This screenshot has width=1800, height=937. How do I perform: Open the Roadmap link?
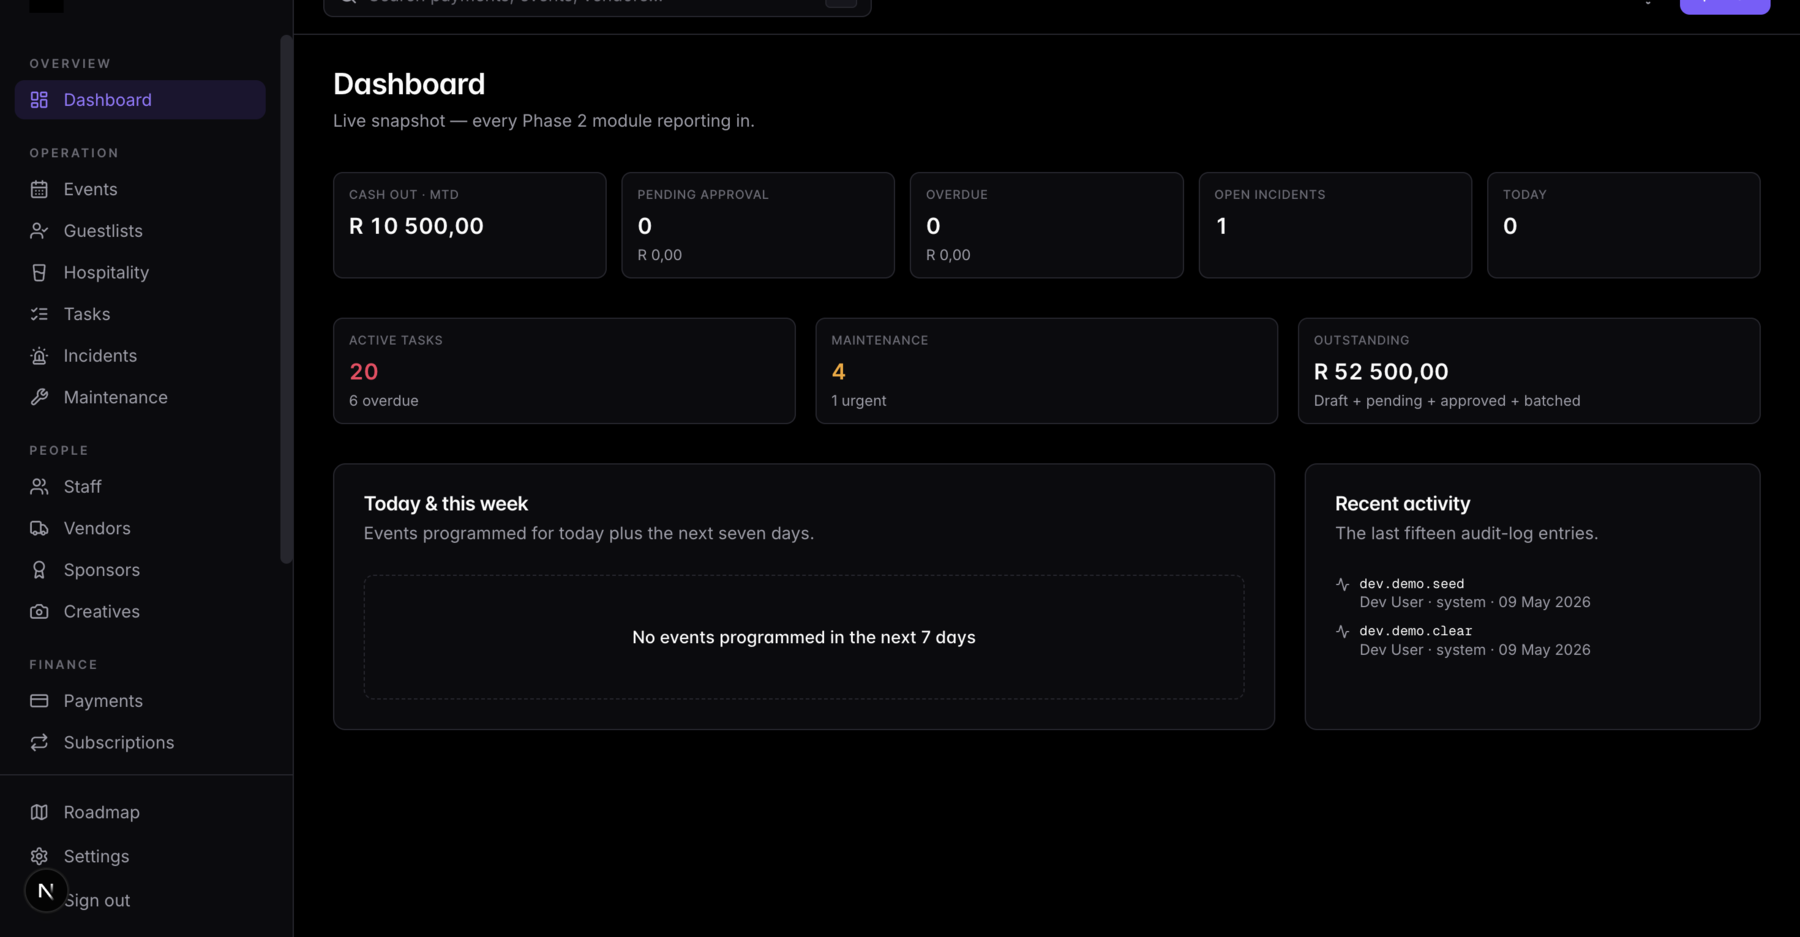[x=140, y=812]
